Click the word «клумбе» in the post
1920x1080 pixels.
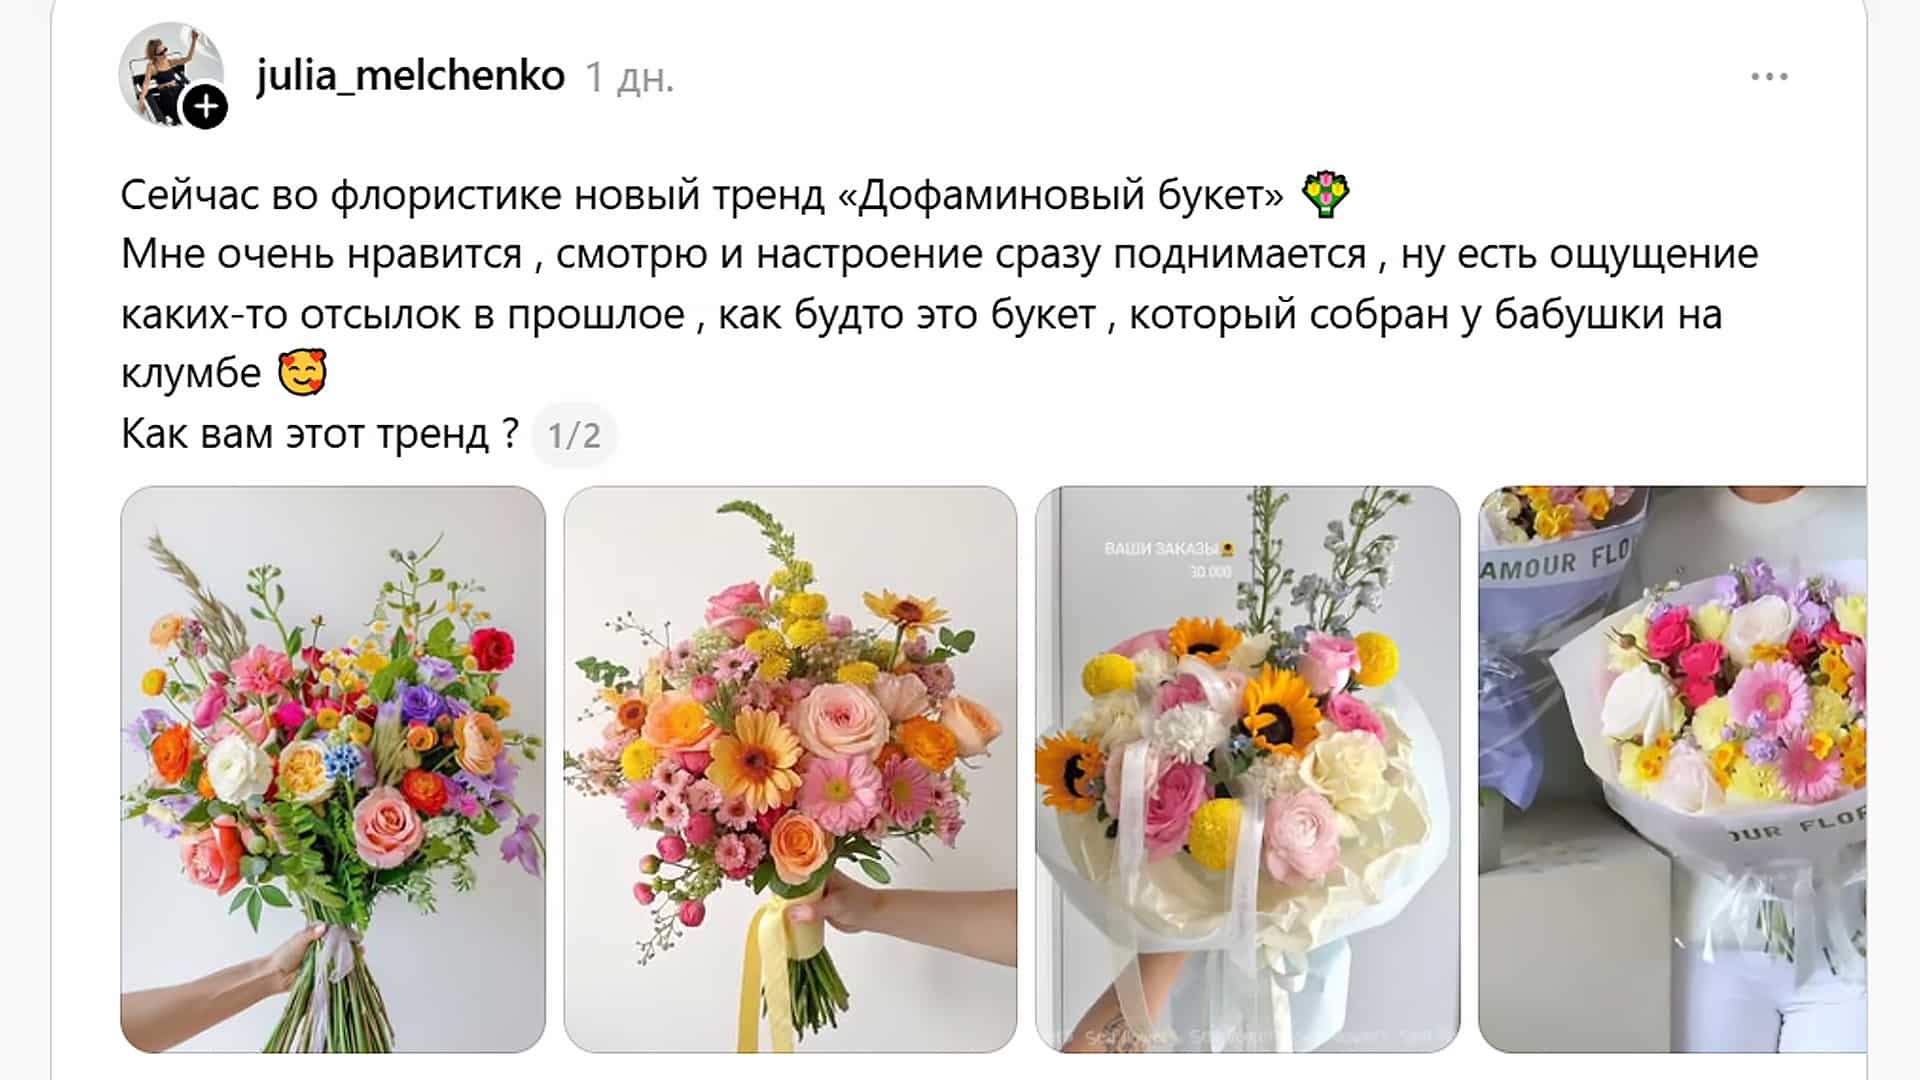coord(191,374)
